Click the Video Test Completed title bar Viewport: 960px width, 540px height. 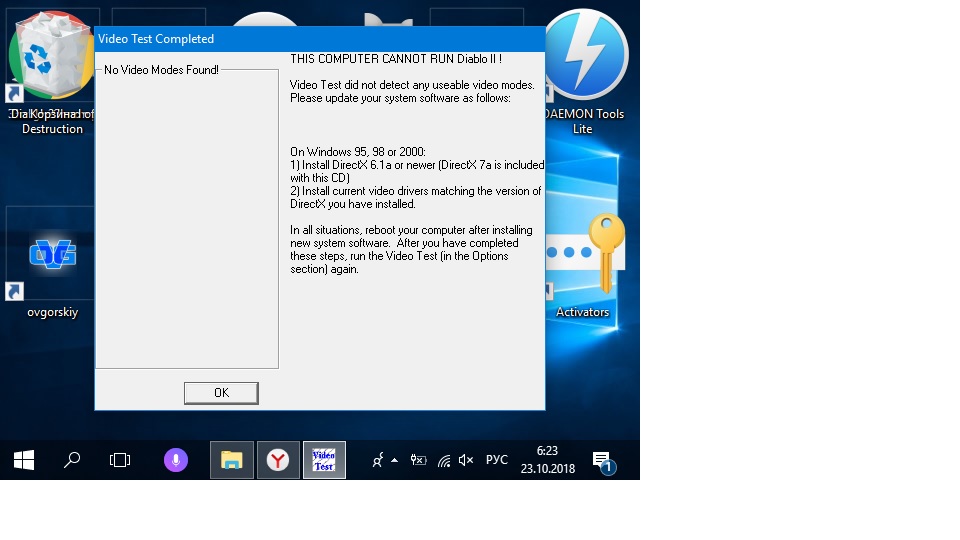click(320, 39)
